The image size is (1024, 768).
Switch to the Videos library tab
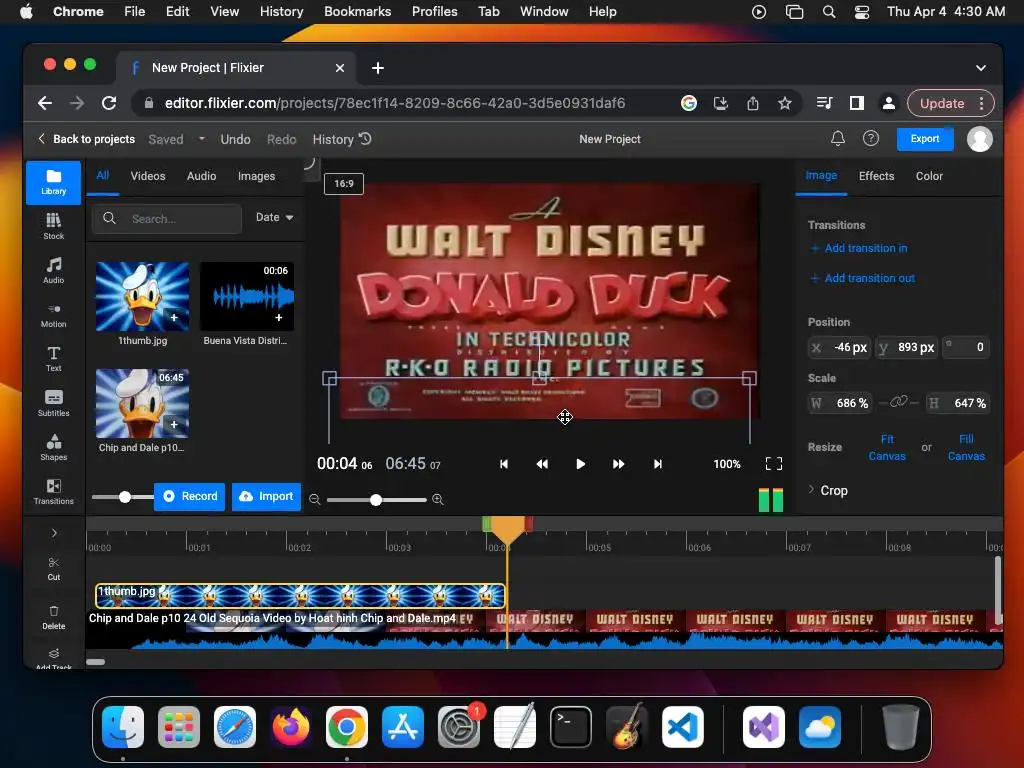pyautogui.click(x=148, y=176)
